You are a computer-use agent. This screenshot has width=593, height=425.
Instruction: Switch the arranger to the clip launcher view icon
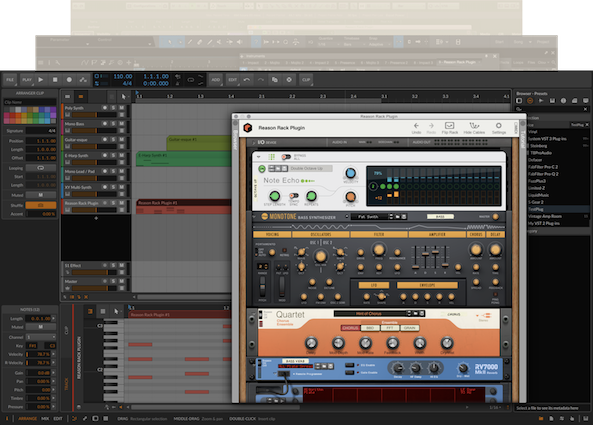pos(67,97)
